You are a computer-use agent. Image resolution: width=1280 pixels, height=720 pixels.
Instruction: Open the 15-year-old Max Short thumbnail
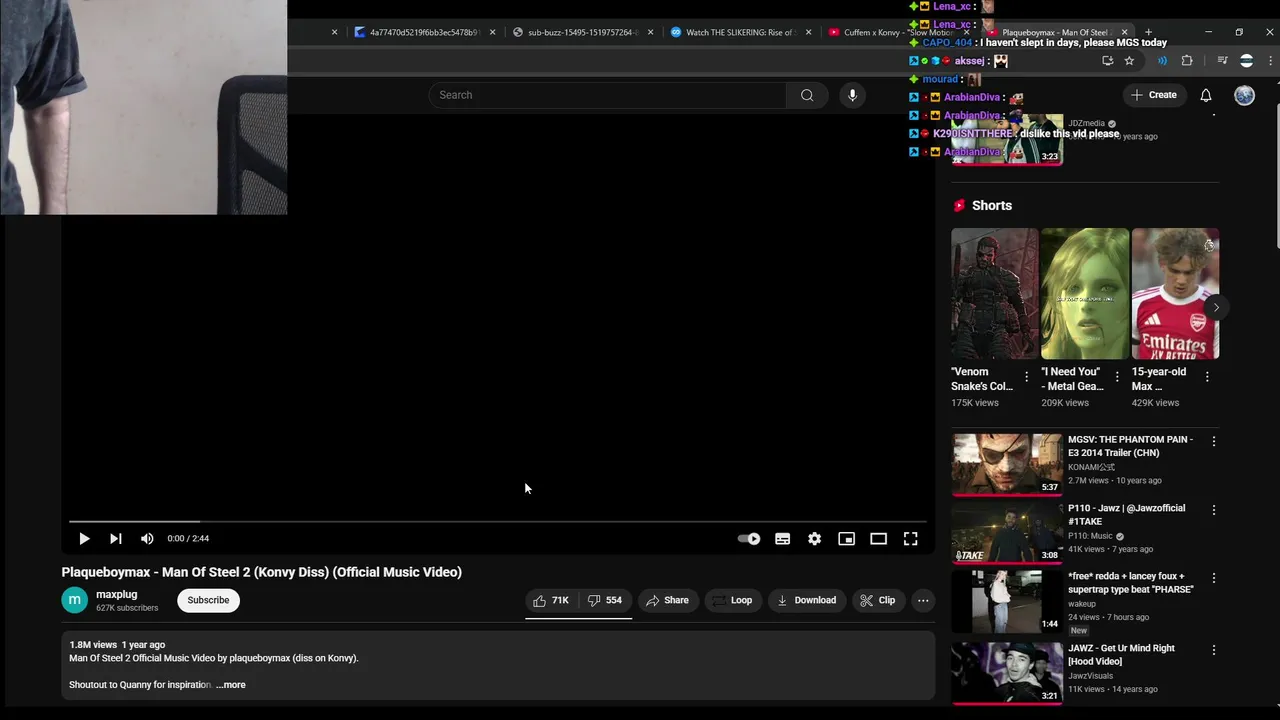(x=1175, y=293)
